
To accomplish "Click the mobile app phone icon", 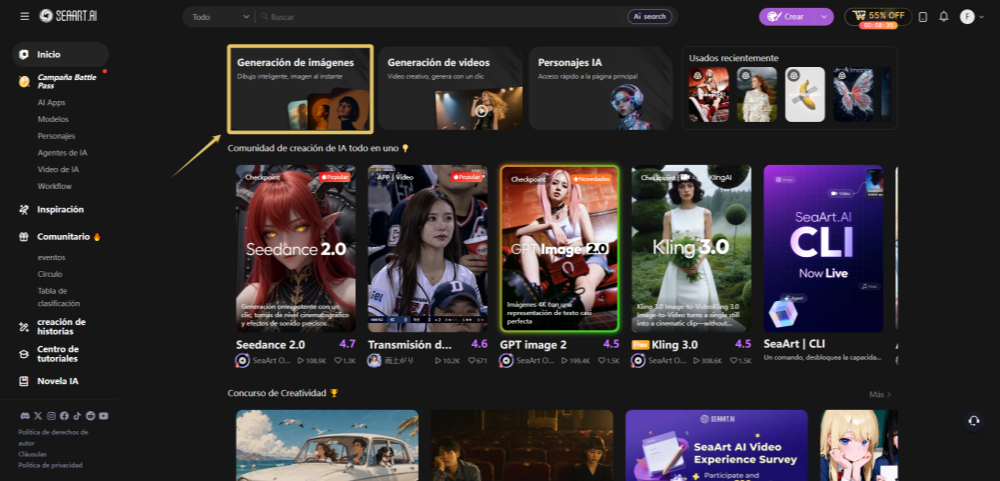I will coord(923,17).
